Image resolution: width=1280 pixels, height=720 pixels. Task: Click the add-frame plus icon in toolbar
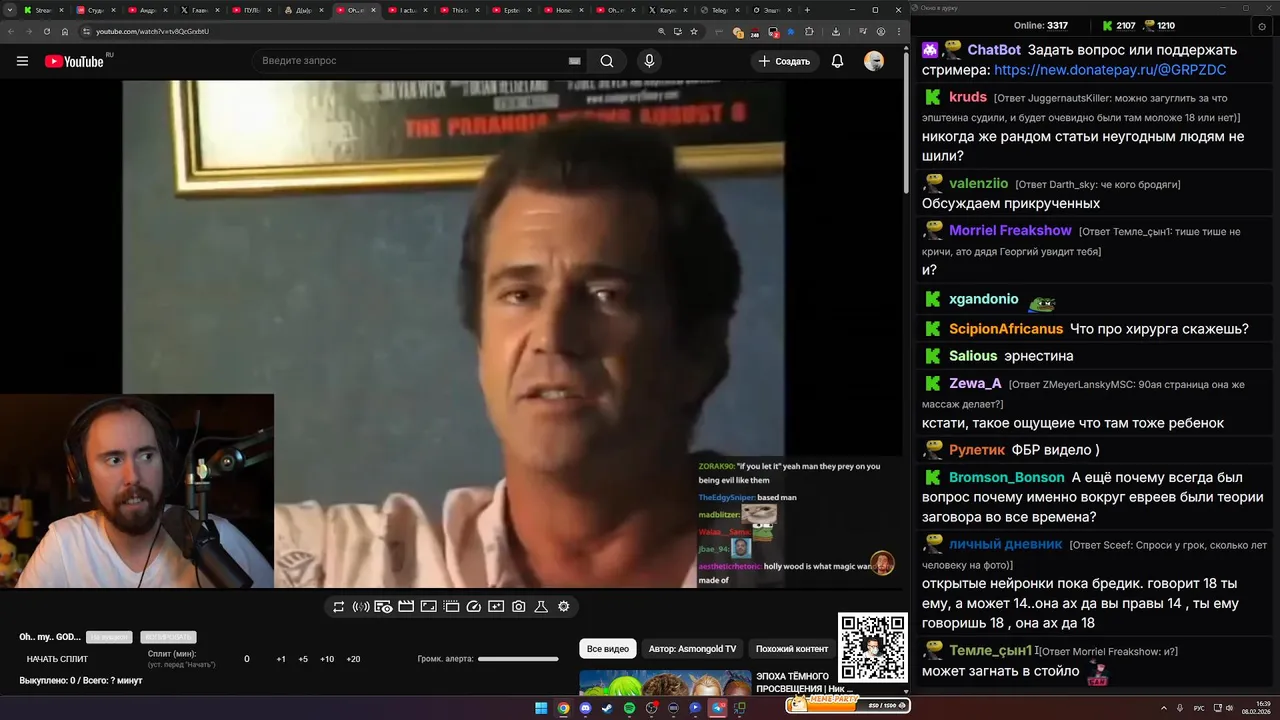496,607
